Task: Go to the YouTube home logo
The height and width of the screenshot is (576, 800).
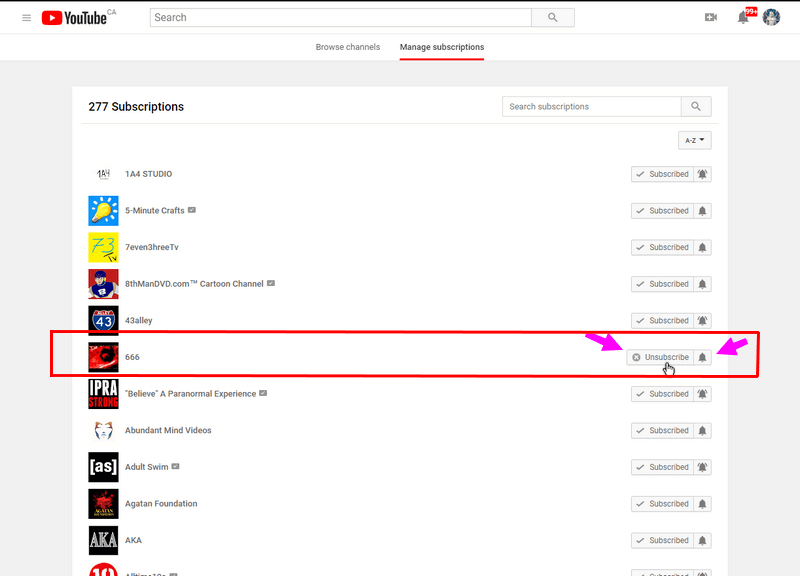Action: click(74, 18)
